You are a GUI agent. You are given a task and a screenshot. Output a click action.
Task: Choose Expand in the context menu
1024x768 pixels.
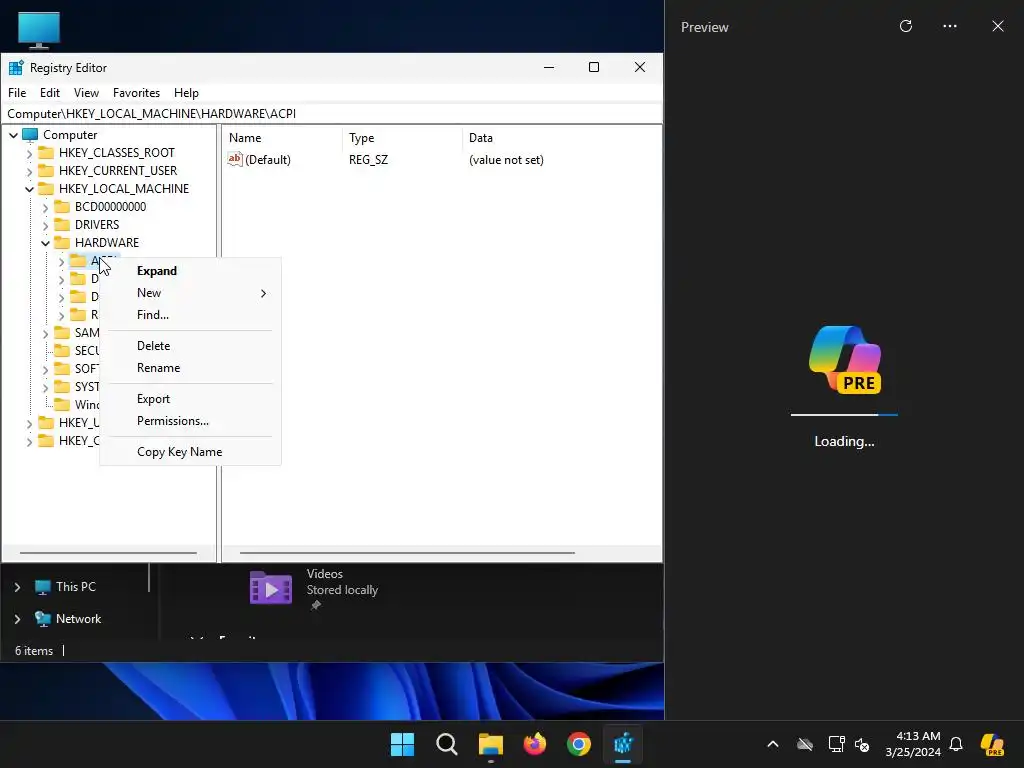(190, 271)
